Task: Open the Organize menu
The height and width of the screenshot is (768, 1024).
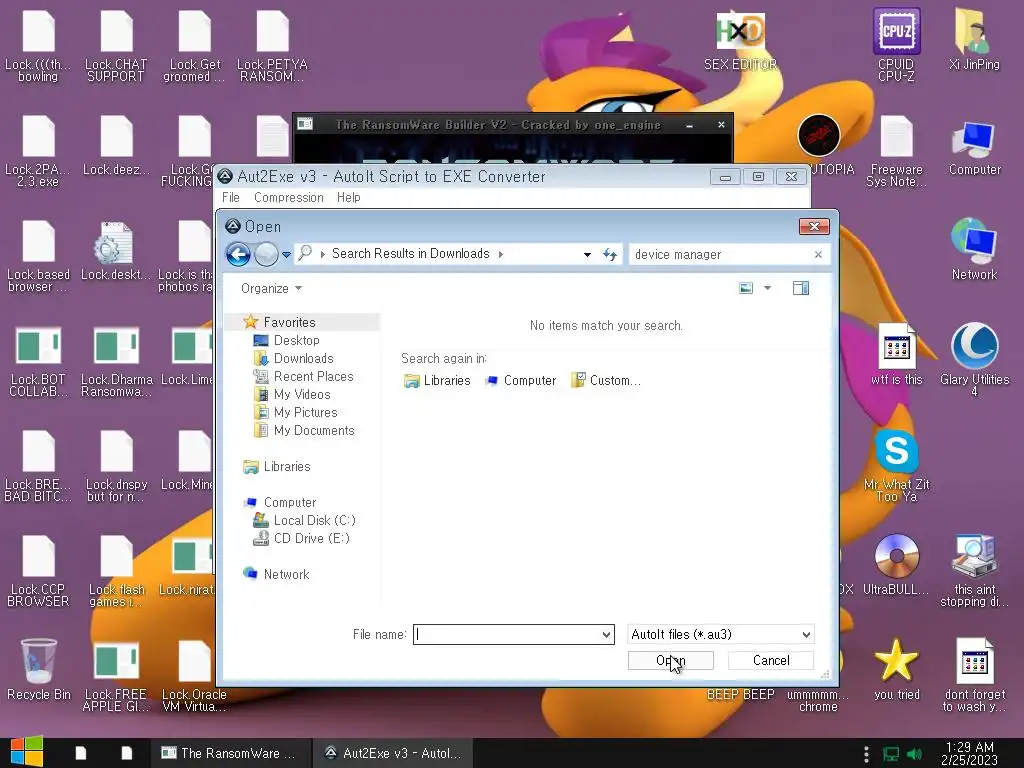Action: point(271,289)
